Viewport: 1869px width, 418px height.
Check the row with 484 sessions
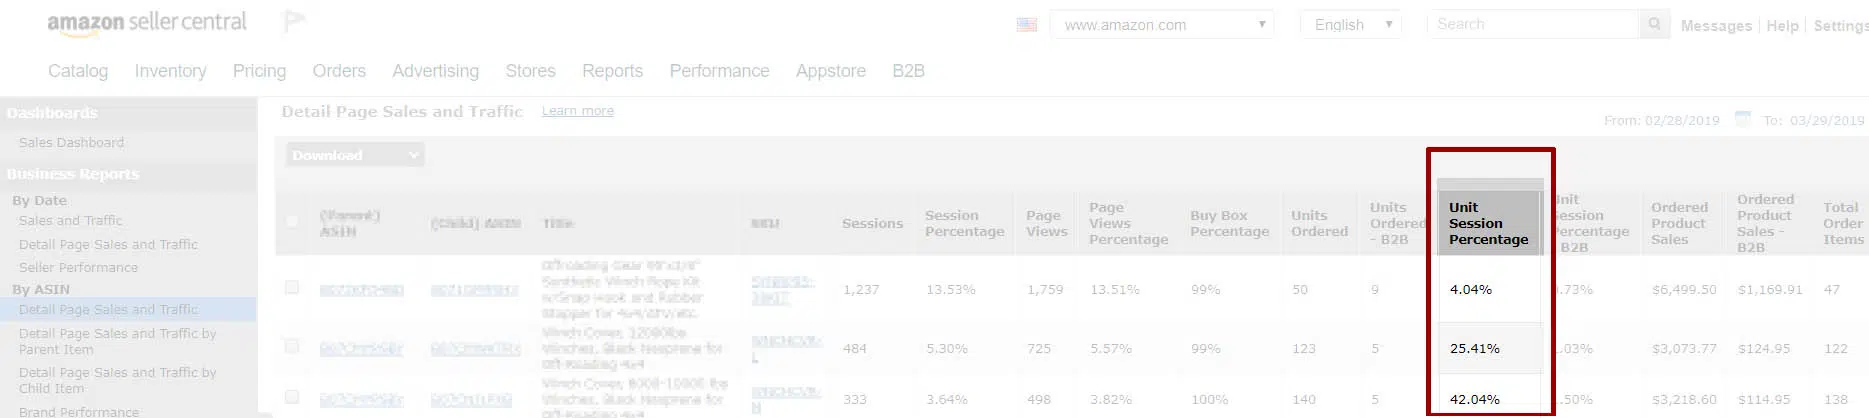[292, 346]
